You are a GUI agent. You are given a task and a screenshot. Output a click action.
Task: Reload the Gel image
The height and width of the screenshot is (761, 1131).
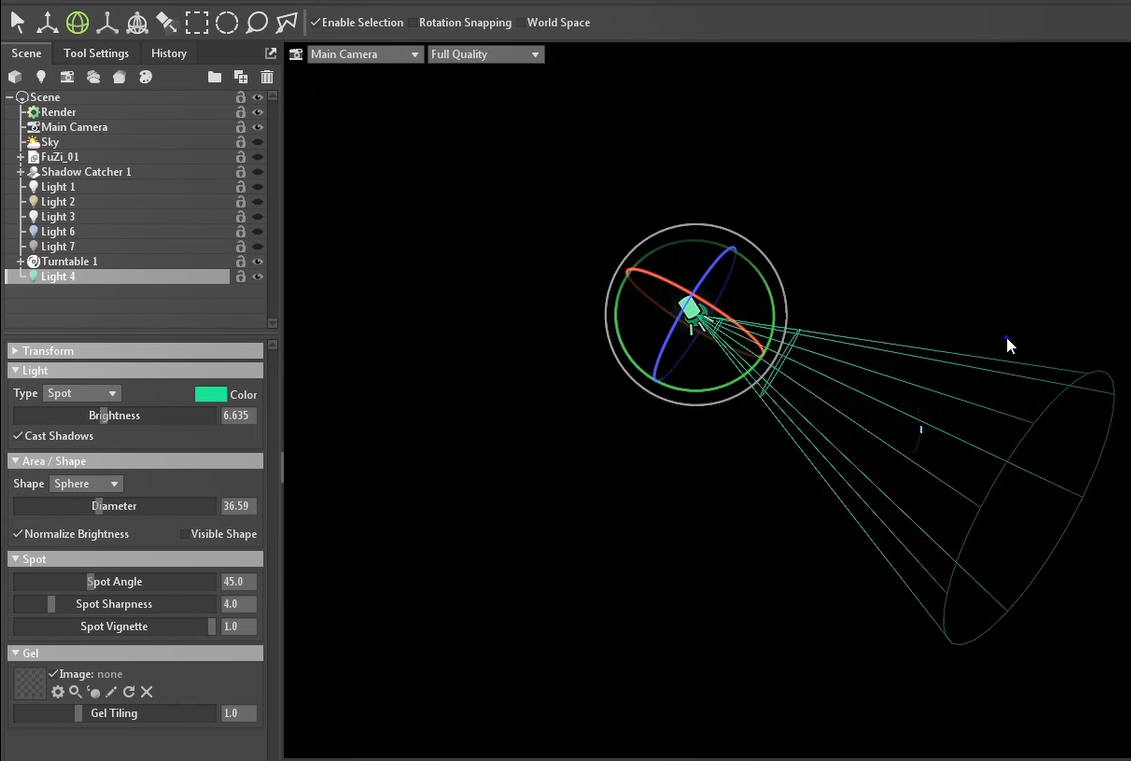129,692
